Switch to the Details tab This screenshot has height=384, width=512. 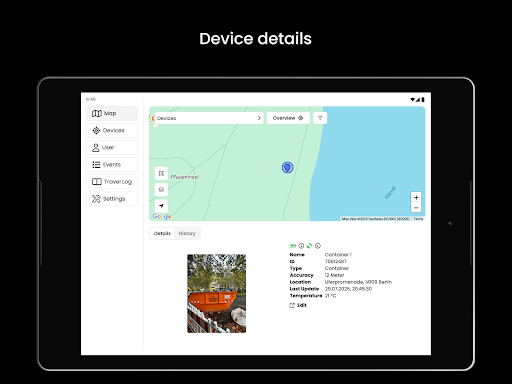[x=162, y=233]
